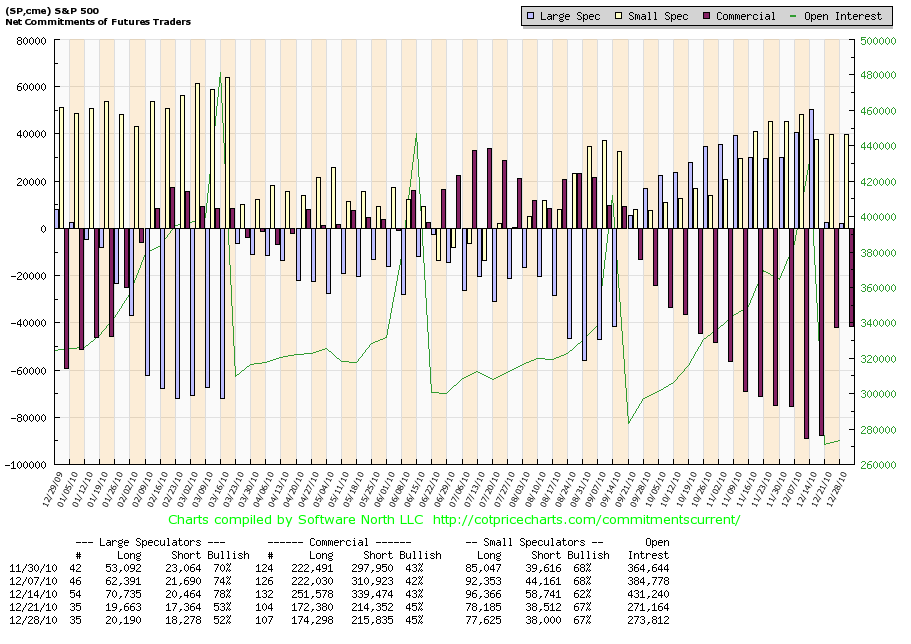Click commercial long value 174,298

pos(312,620)
